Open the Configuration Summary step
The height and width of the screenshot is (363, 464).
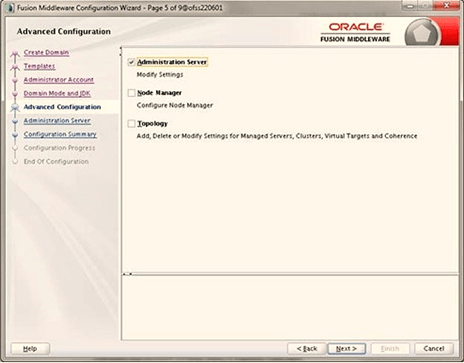pos(60,134)
